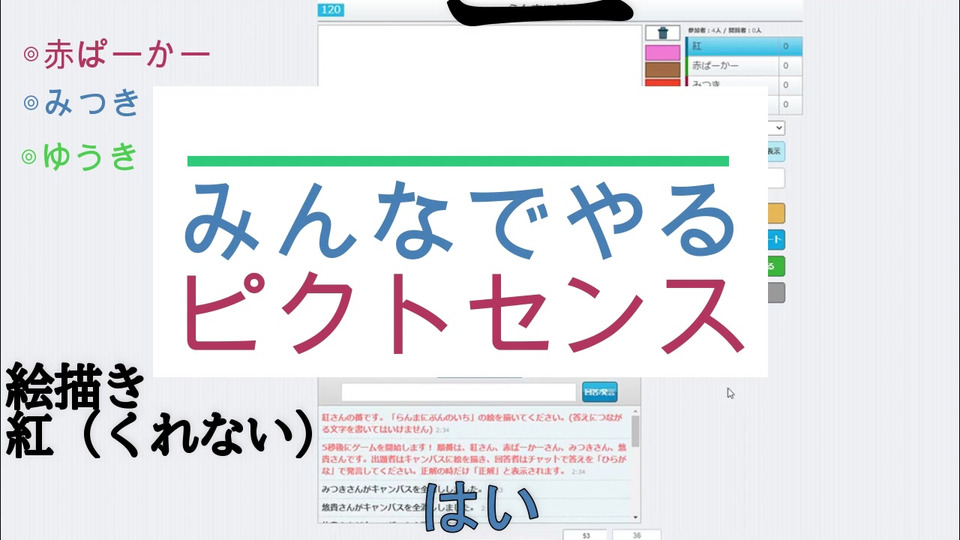Image resolution: width=960 pixels, height=540 pixels.
Task: Click the light blue 表示 button
Action: click(x=776, y=151)
